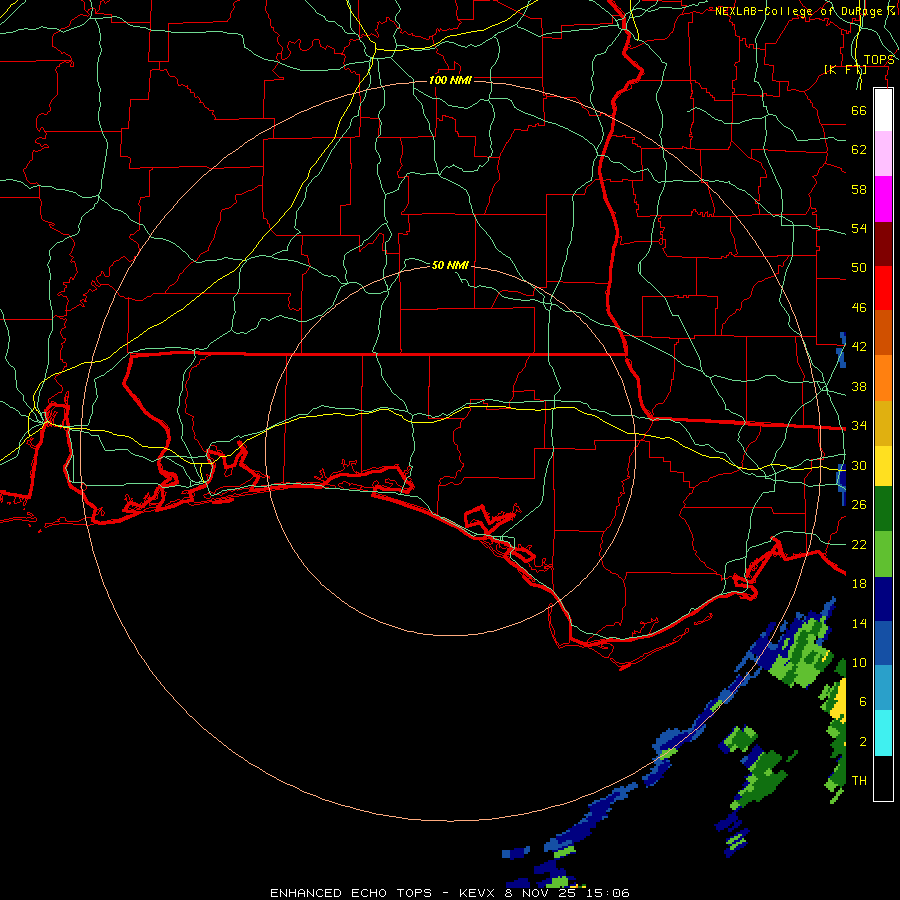Viewport: 900px width, 900px height.
Task: Pick the bright orange legend swatch
Action: click(x=883, y=378)
